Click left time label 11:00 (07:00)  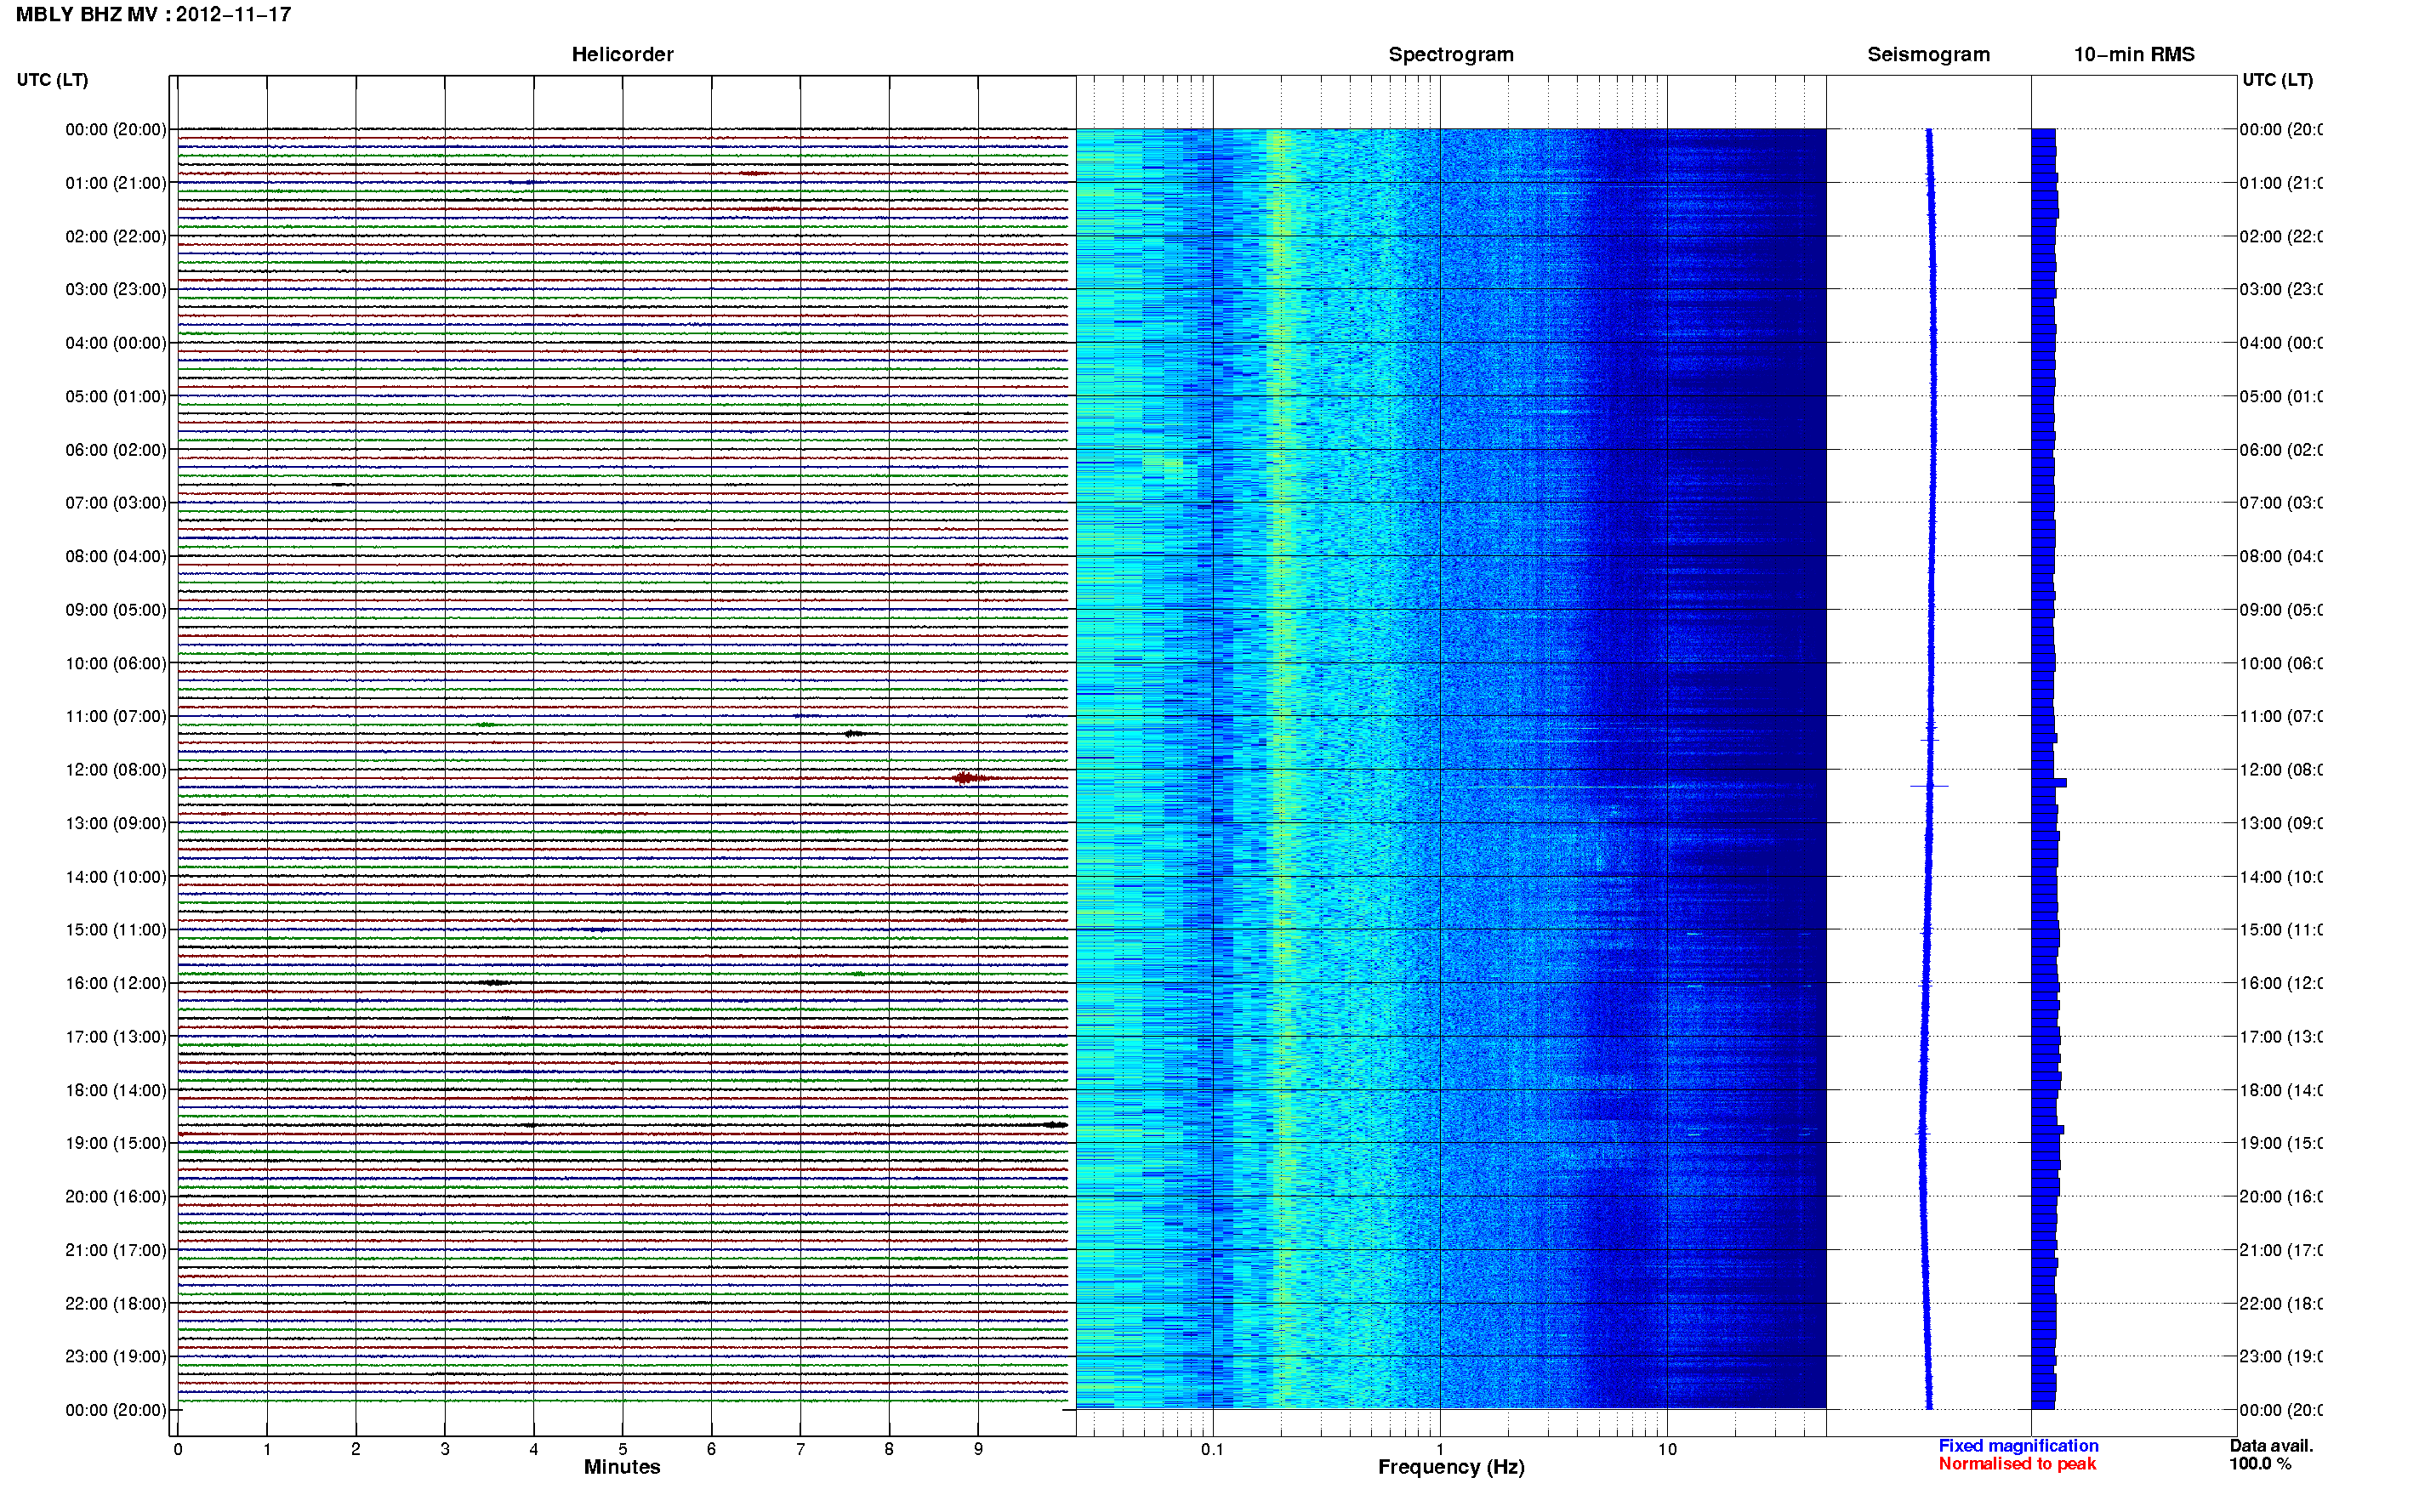click(116, 716)
